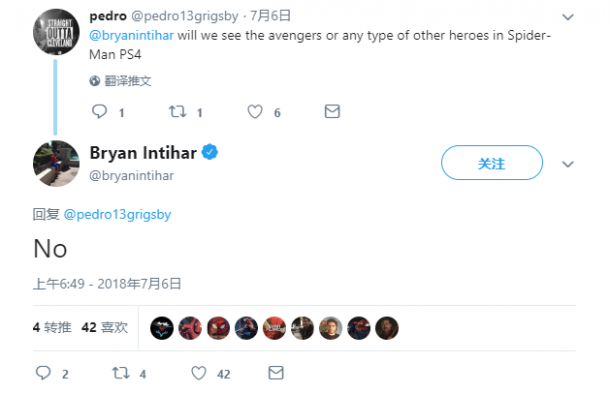Reply to pedro's tweet via speech bubble
The width and height of the screenshot is (610, 394).
99,112
